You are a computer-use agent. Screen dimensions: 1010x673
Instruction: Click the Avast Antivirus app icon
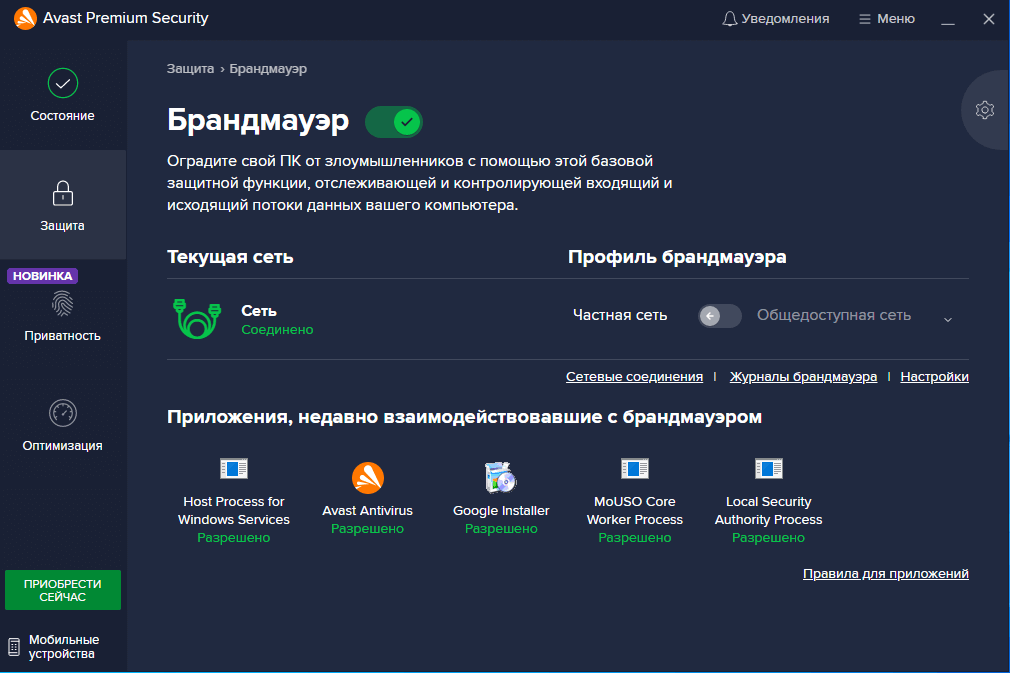point(368,478)
